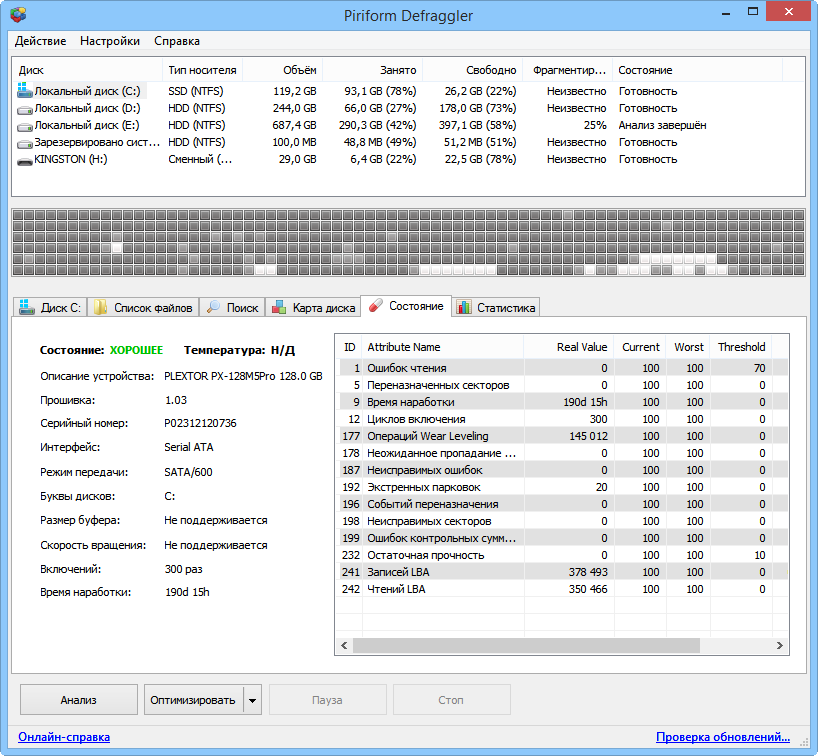
Task: Click the left arrow of SMART table scrollbar
Action: pos(344,645)
